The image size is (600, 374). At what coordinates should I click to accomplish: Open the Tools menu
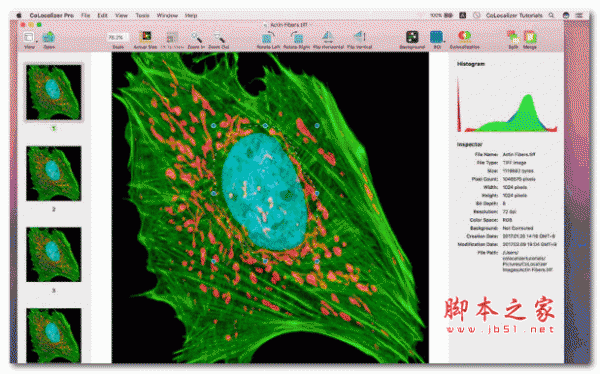pos(142,15)
